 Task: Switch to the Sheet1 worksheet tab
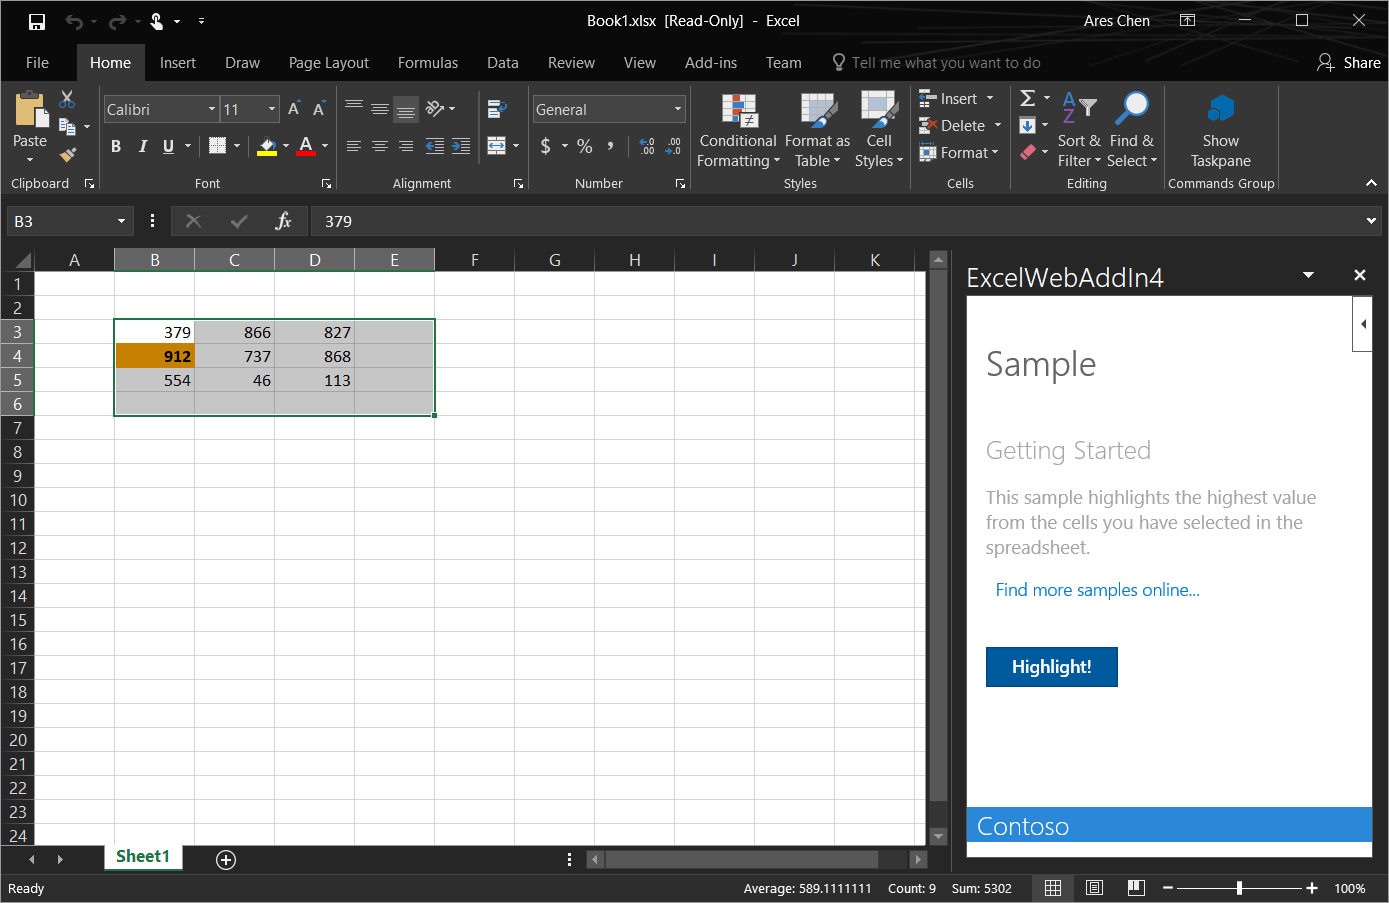pos(143,857)
